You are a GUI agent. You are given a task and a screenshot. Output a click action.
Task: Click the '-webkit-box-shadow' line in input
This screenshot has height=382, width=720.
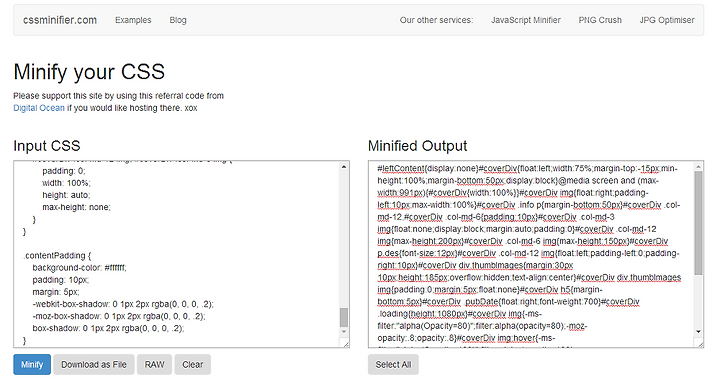point(123,304)
